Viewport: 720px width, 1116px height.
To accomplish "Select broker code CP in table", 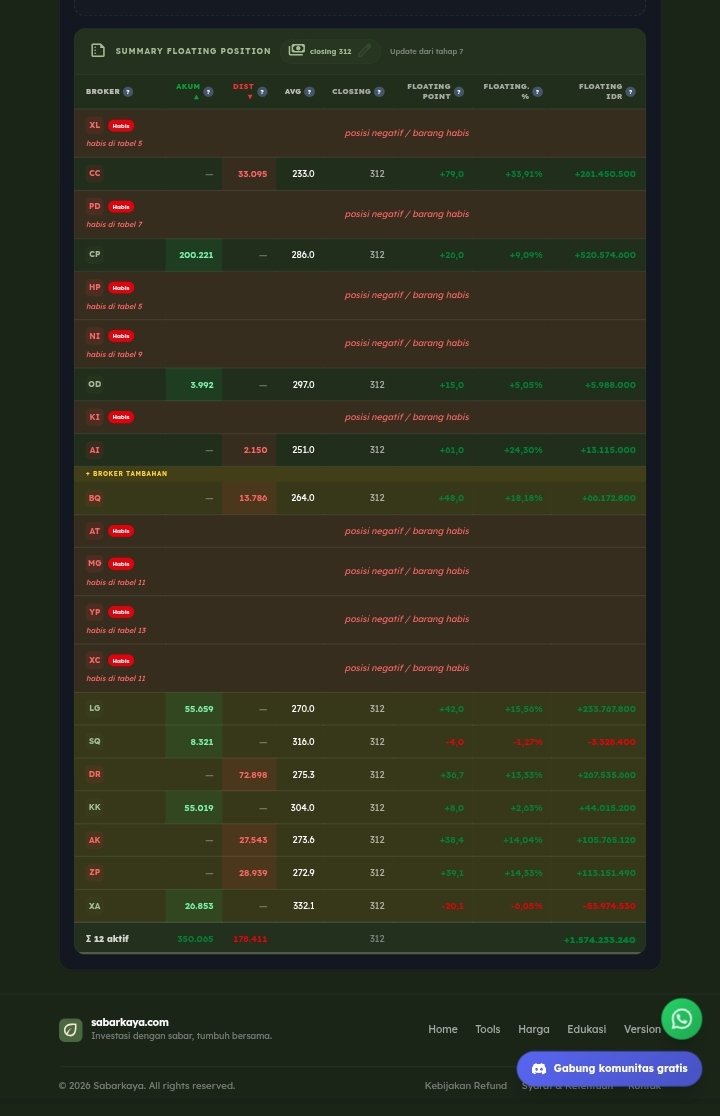I will (x=95, y=254).
